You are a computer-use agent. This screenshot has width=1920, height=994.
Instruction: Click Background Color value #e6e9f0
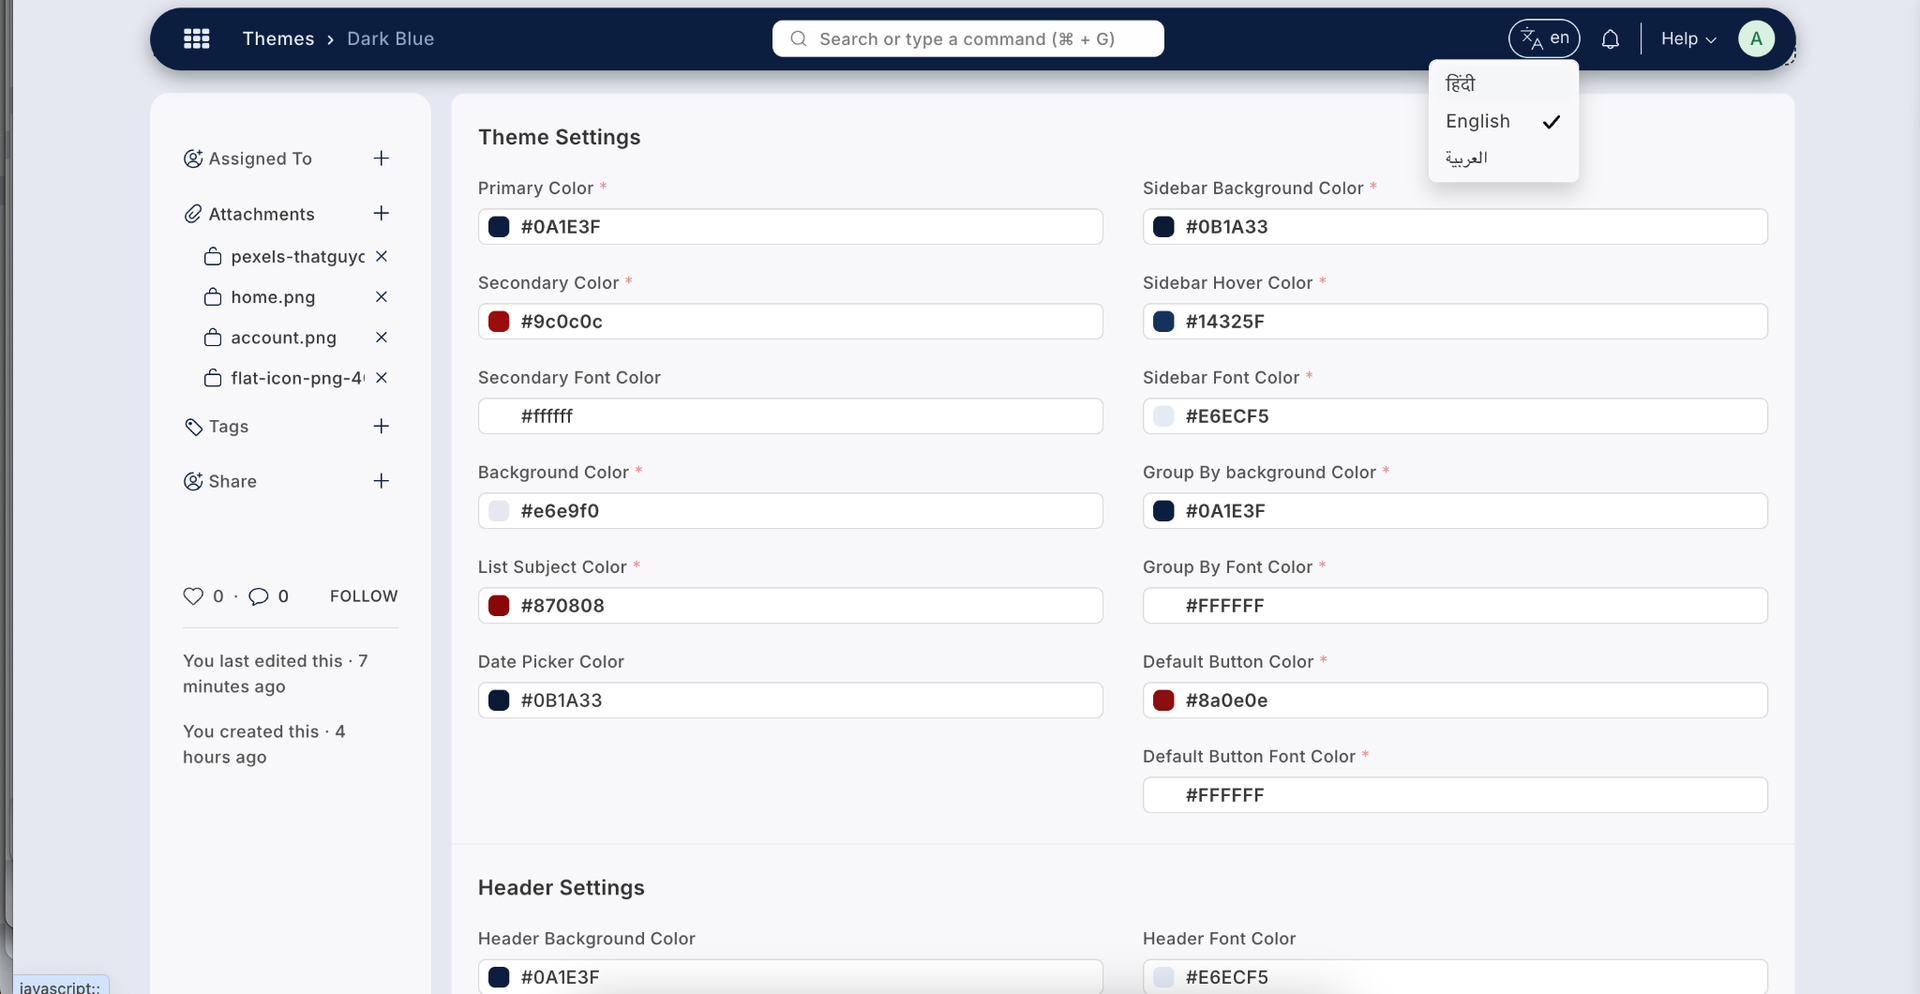(559, 511)
